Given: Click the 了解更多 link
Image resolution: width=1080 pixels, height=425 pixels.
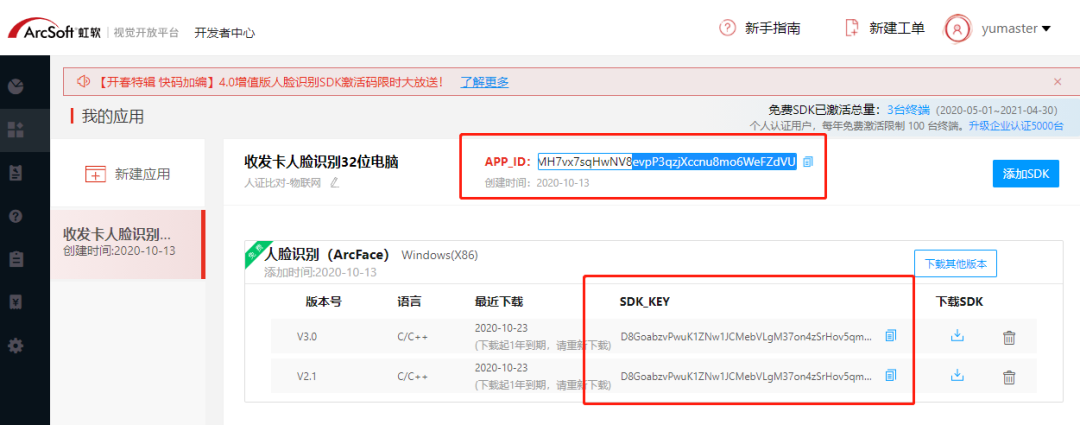Looking at the screenshot, I should [485, 82].
